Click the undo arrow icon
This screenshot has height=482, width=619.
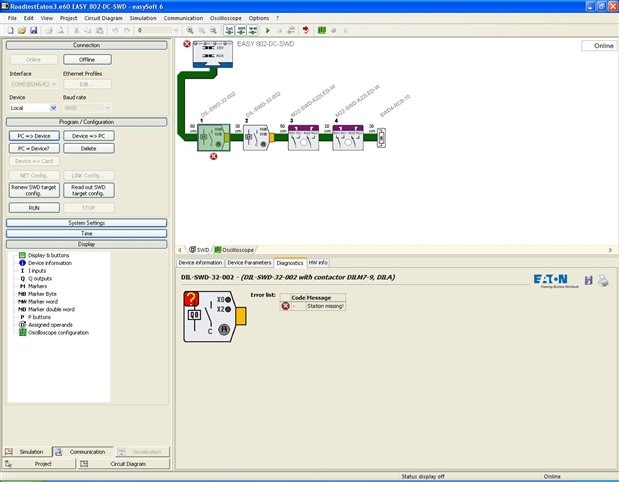coord(115,30)
